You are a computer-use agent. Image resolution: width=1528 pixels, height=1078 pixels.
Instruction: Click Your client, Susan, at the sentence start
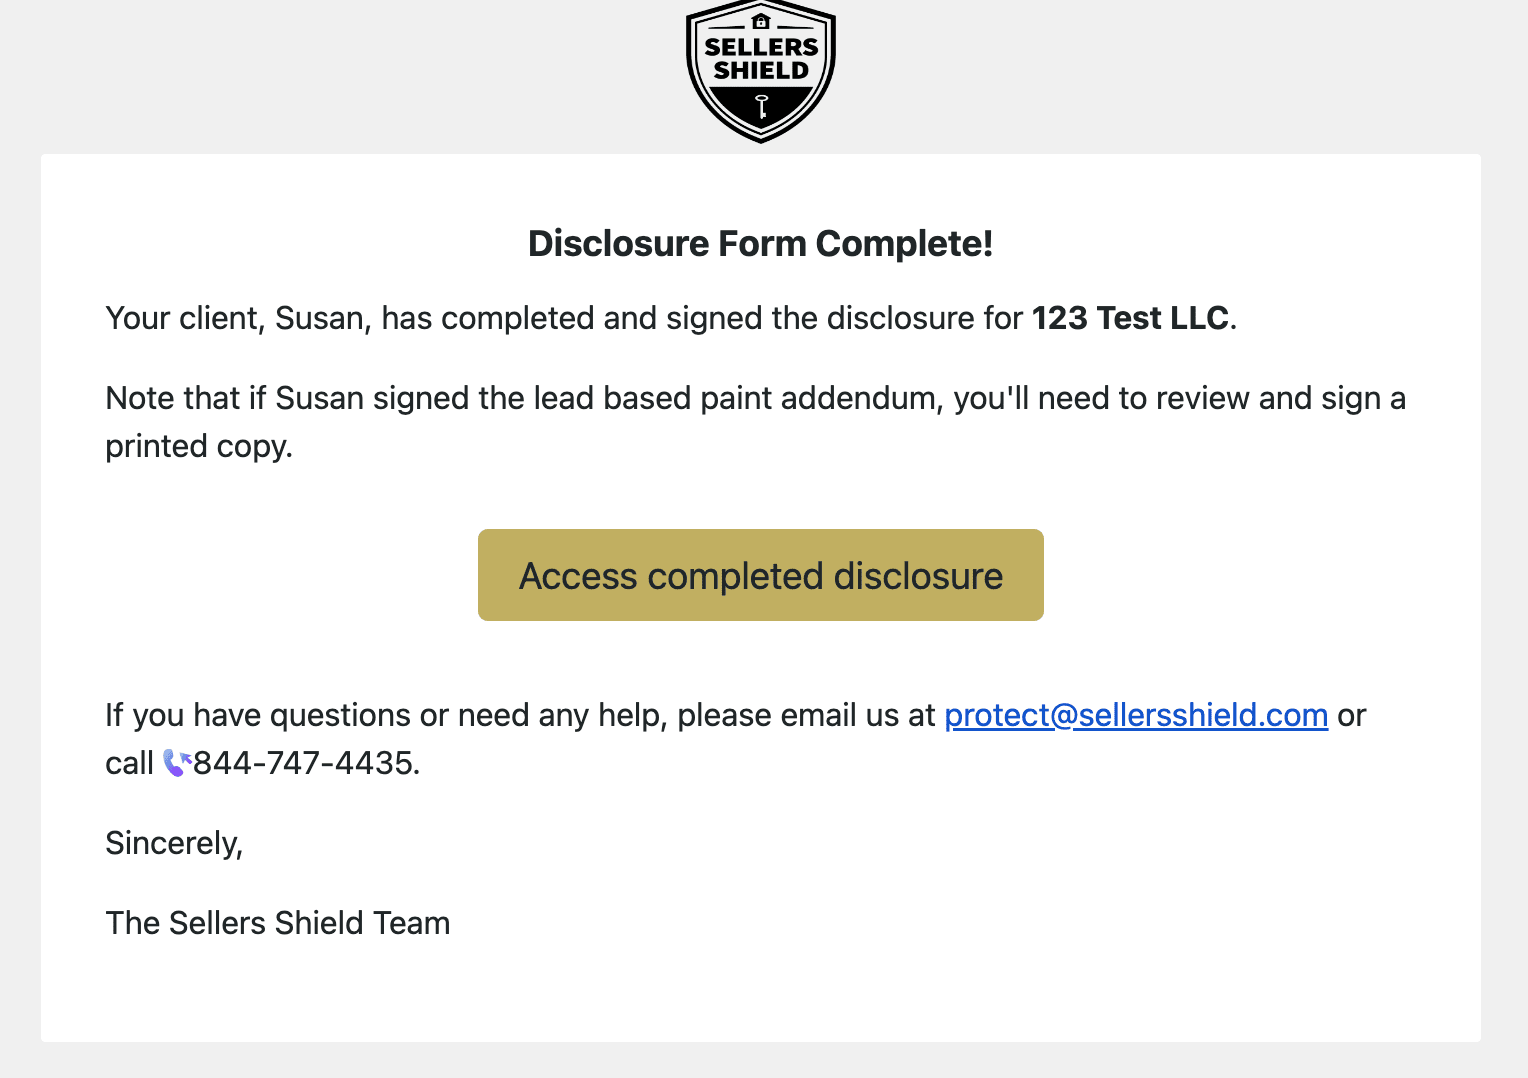[238, 318]
